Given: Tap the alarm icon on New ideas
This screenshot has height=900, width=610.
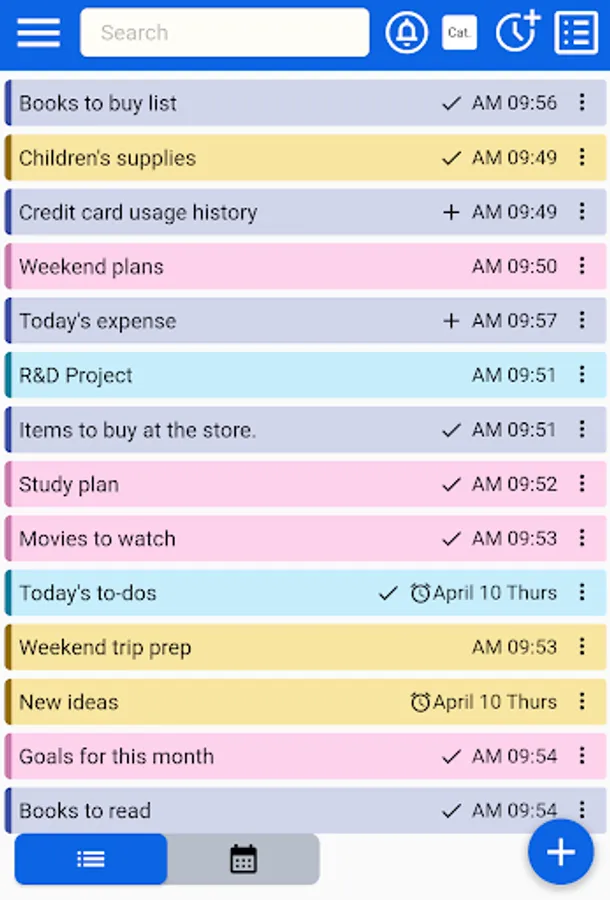Looking at the screenshot, I should coord(422,702).
